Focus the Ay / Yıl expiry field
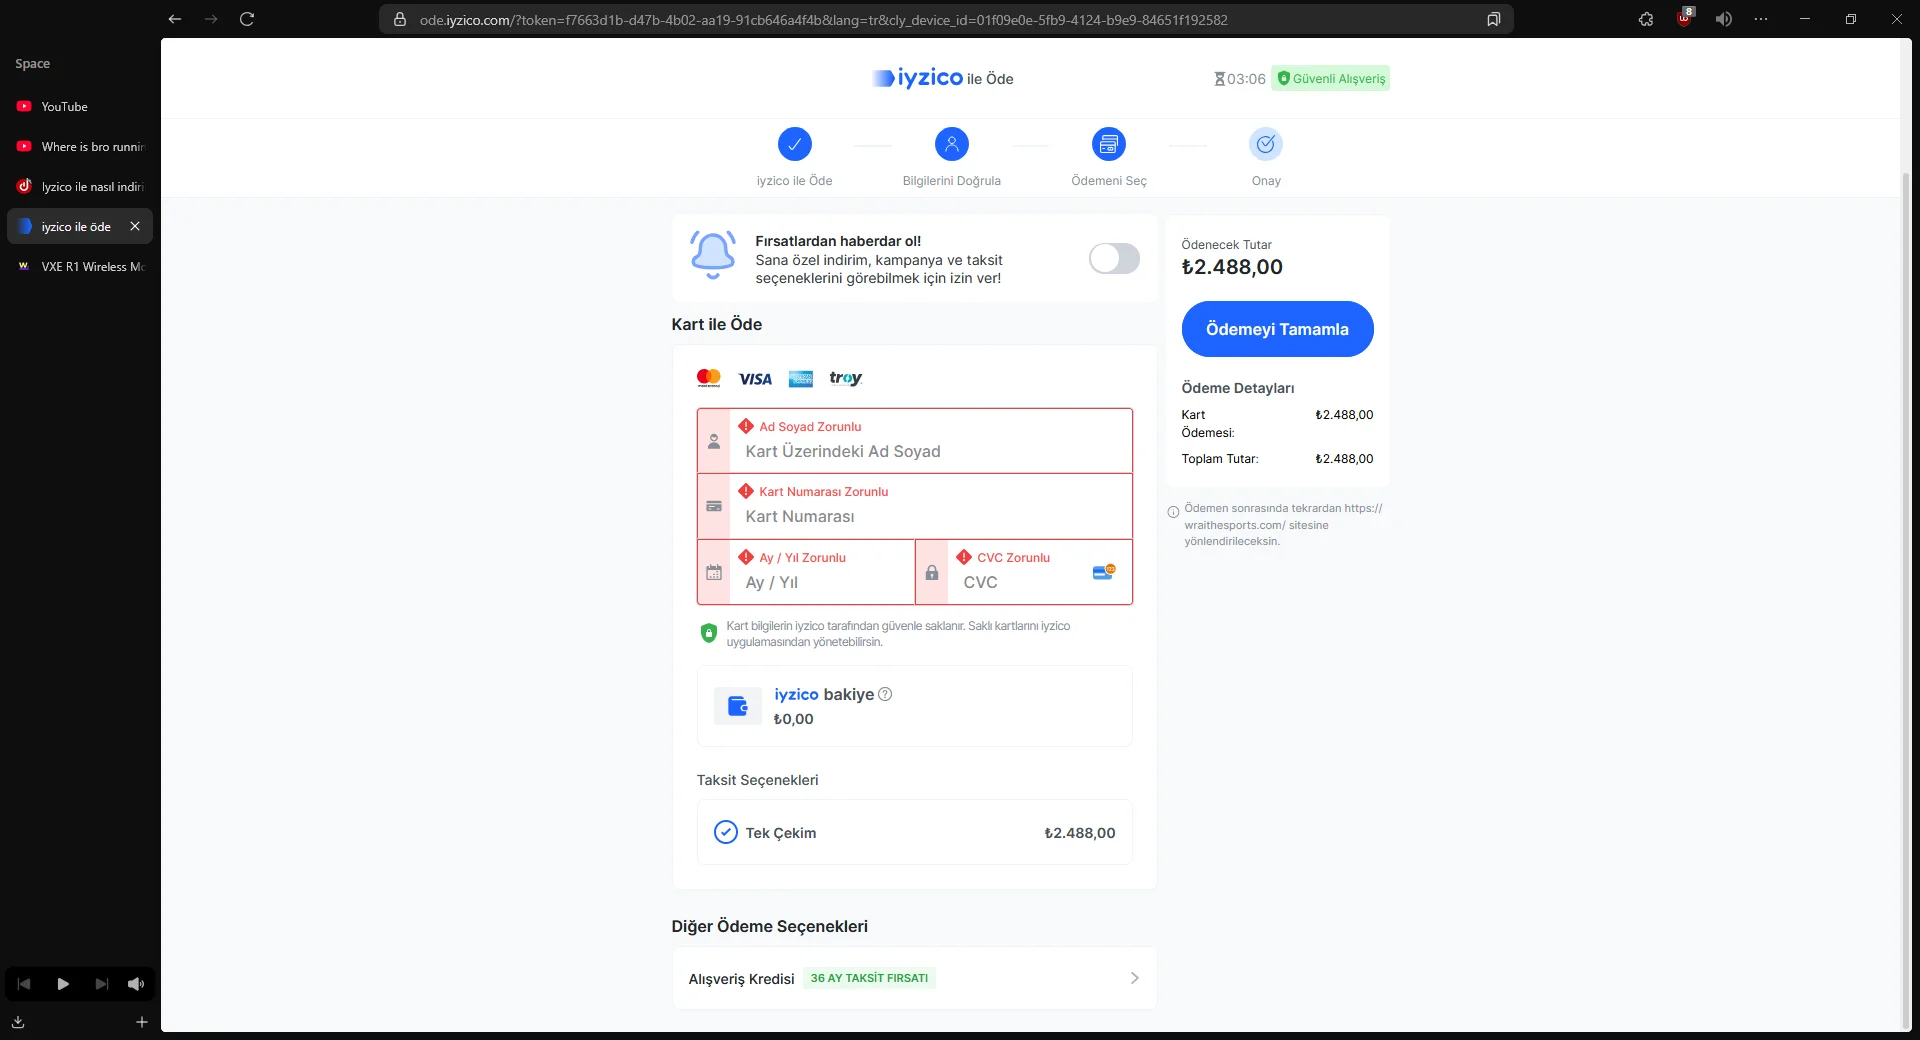 806,572
